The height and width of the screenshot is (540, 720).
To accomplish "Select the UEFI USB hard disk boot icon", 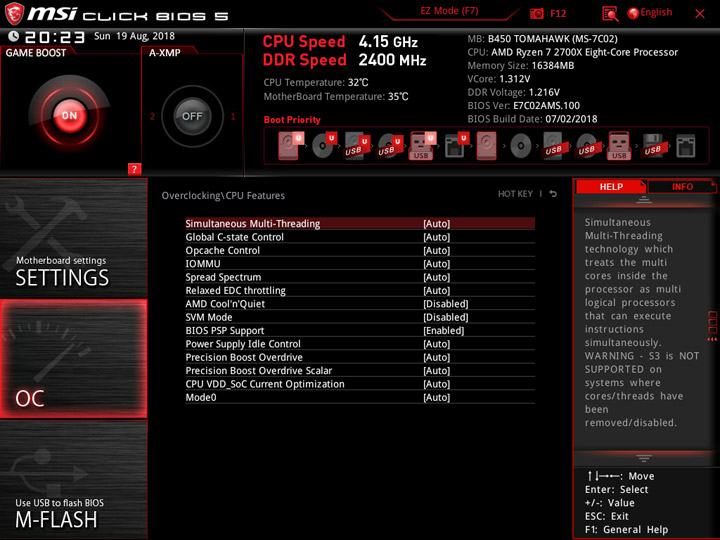I will coord(356,146).
